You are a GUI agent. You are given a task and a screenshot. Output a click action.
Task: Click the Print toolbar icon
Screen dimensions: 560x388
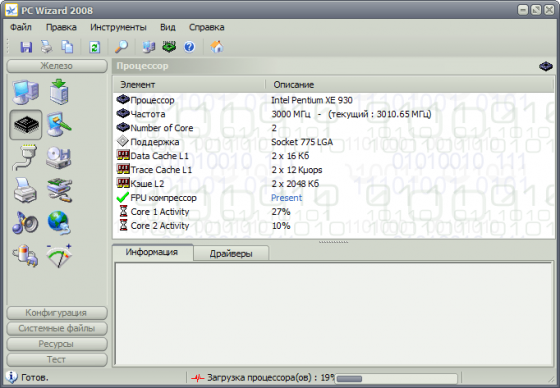pyautogui.click(x=46, y=47)
